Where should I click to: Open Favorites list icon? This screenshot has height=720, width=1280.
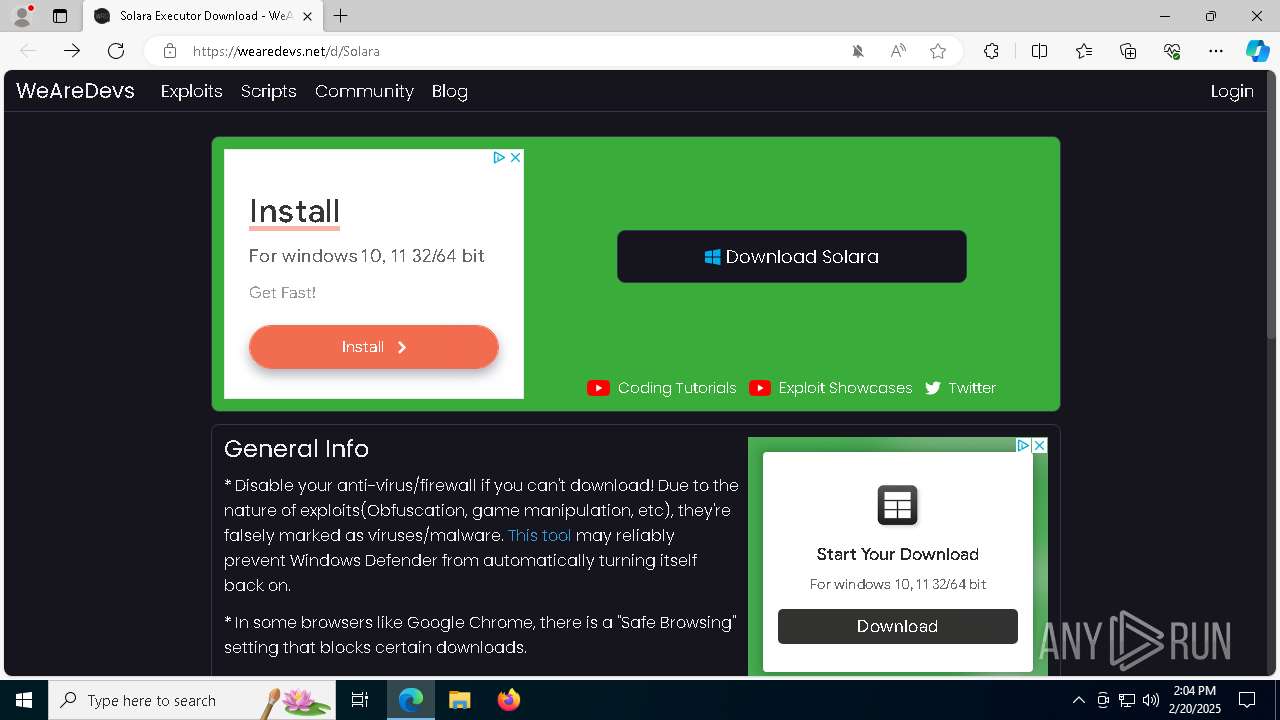click(1084, 51)
